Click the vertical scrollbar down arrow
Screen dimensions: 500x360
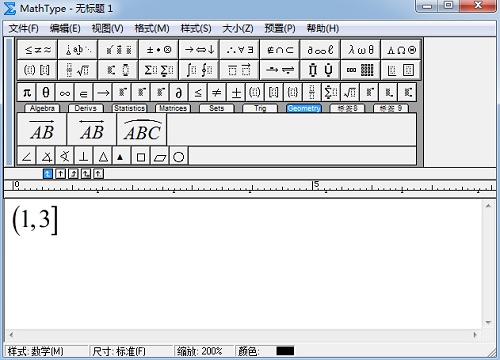(x=488, y=323)
